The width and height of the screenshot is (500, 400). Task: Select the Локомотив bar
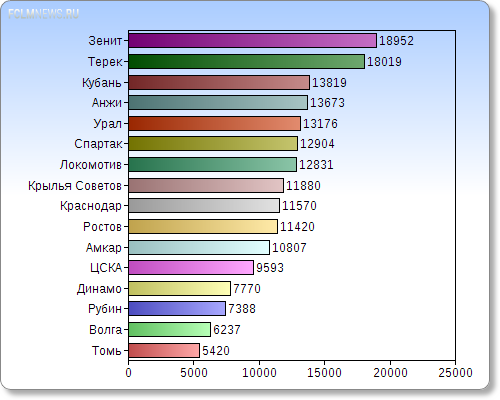213,165
